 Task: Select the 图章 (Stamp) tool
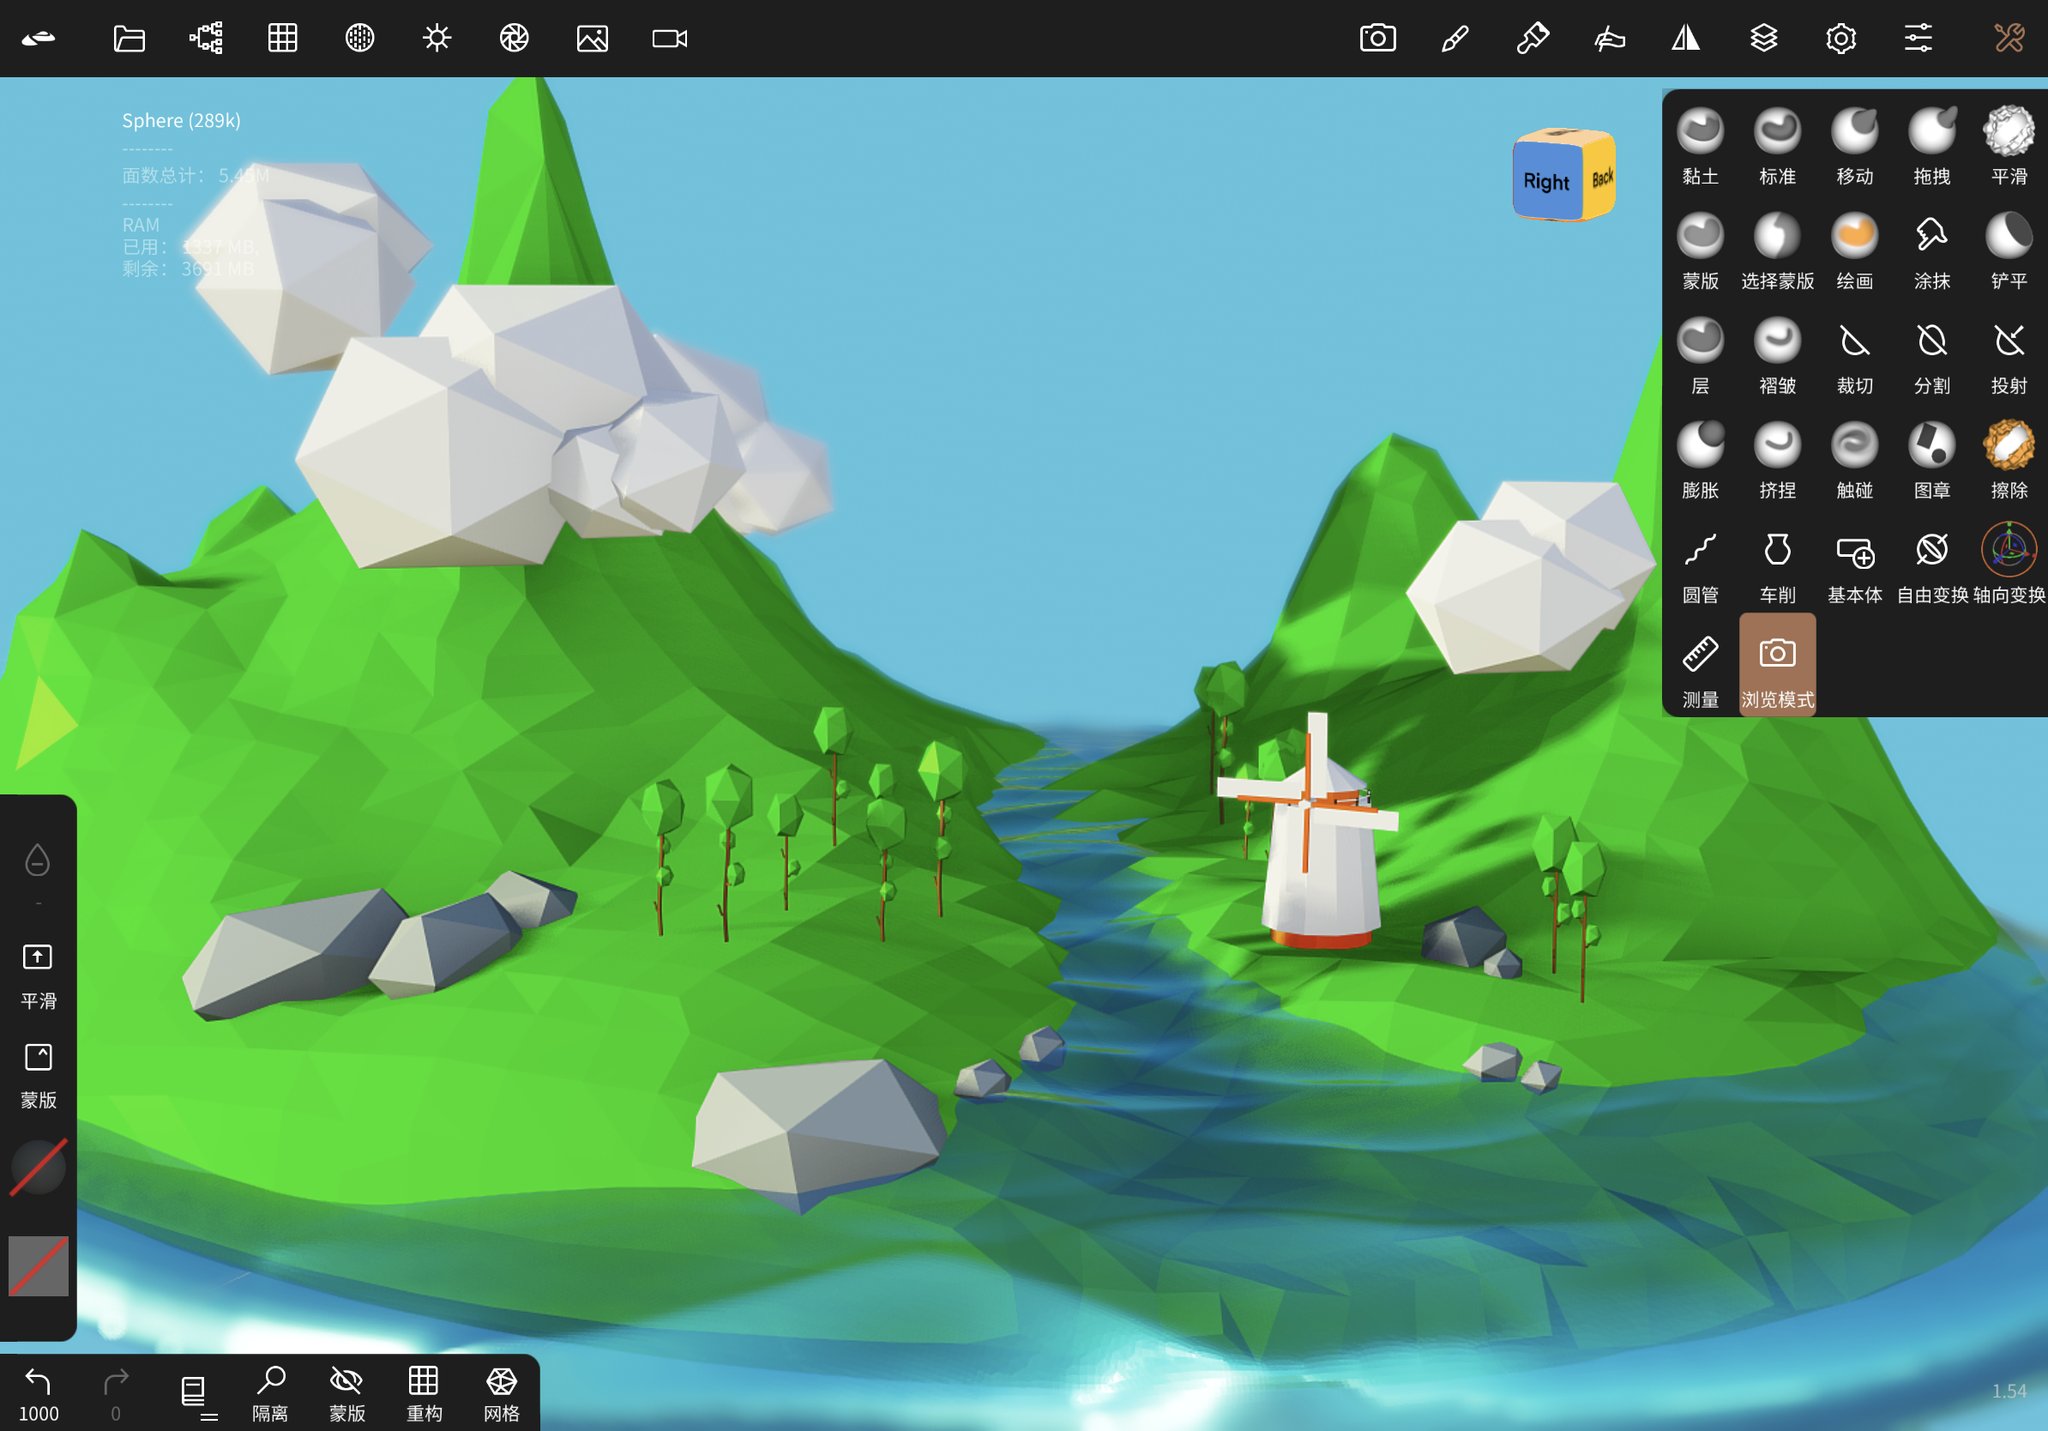1931,461
